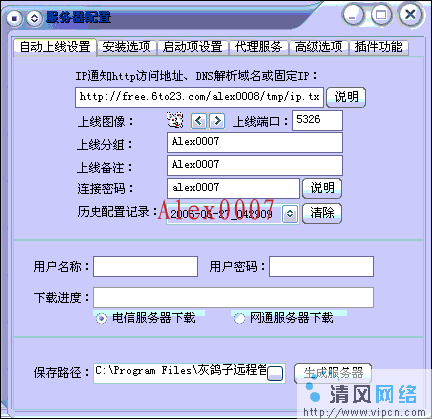Click the 说明 button beside the URL field
Image resolution: width=432 pixels, height=419 pixels.
point(346,97)
